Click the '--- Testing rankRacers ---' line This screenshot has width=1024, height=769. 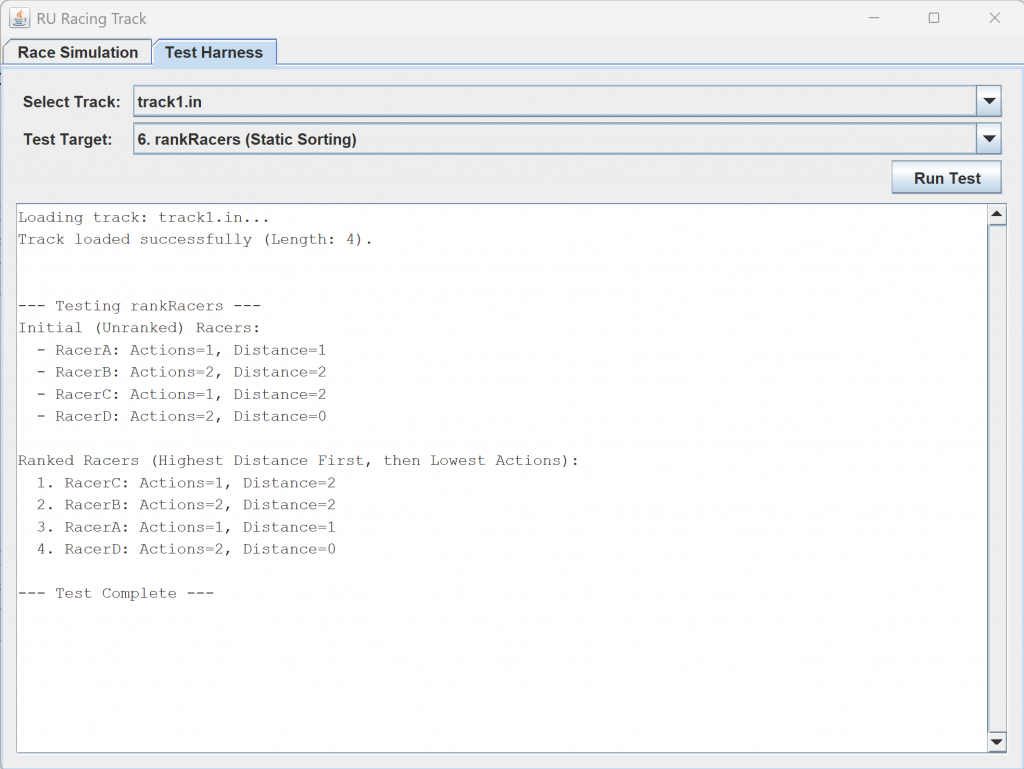tap(139, 306)
